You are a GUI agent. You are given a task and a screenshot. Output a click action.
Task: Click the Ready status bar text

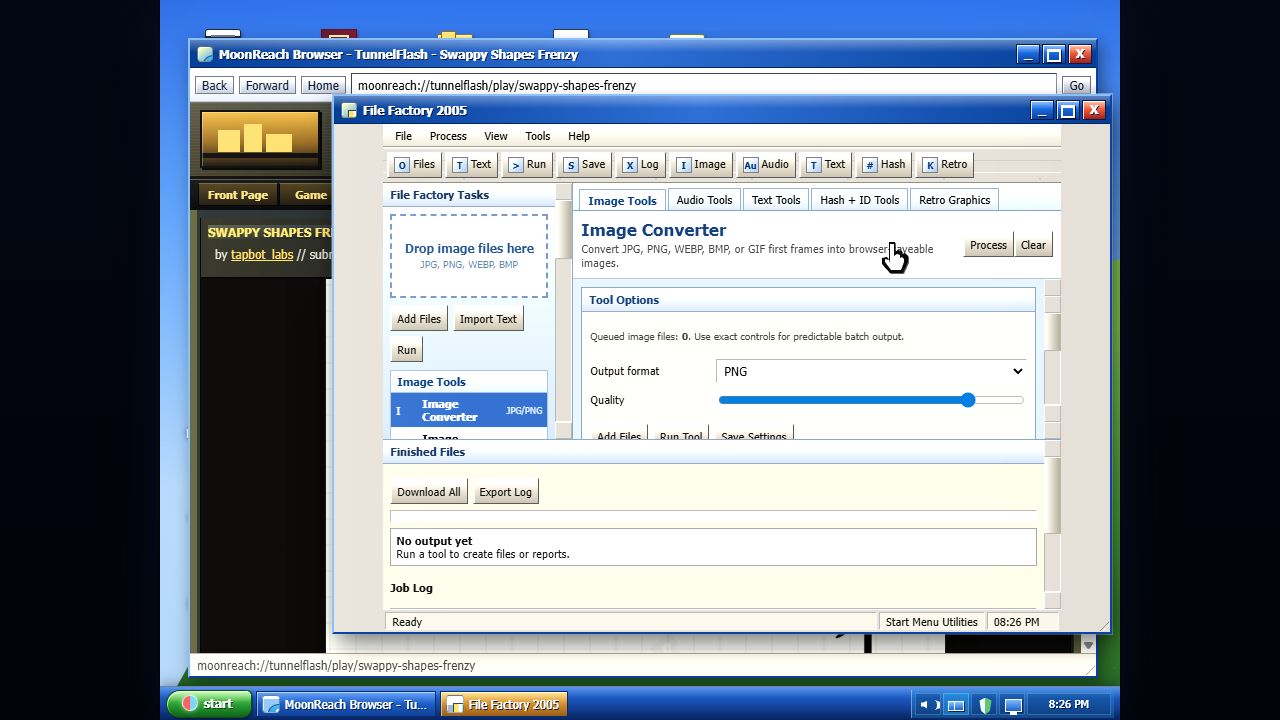[x=407, y=622]
